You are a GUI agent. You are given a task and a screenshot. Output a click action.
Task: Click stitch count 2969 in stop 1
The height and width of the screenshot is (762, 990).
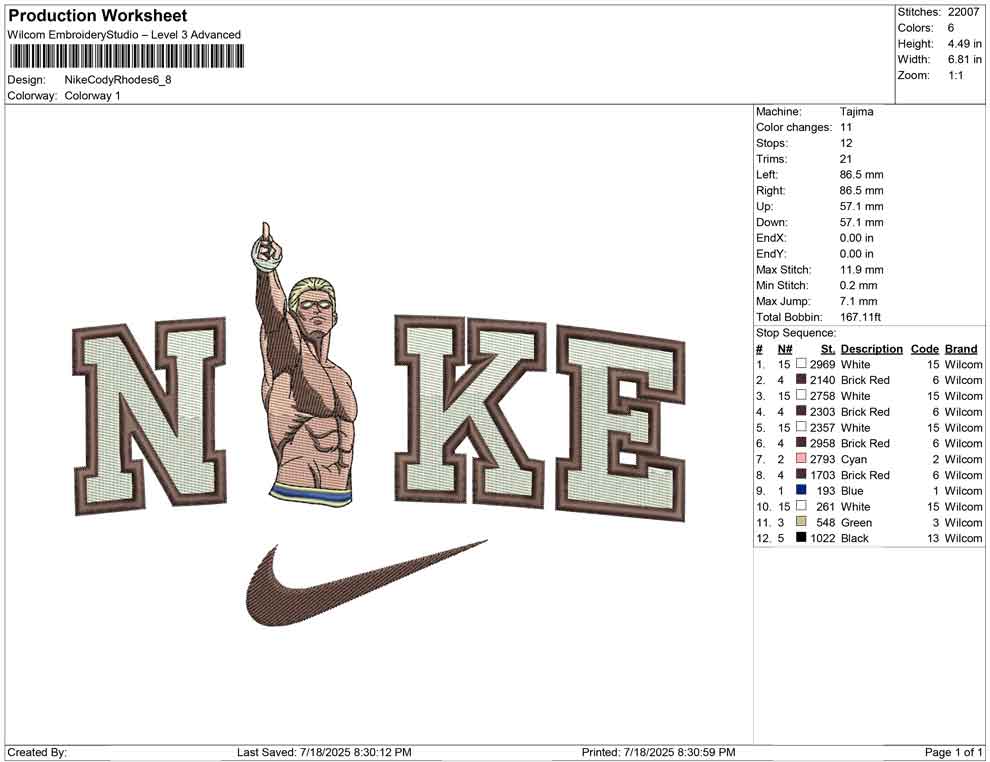click(x=822, y=364)
